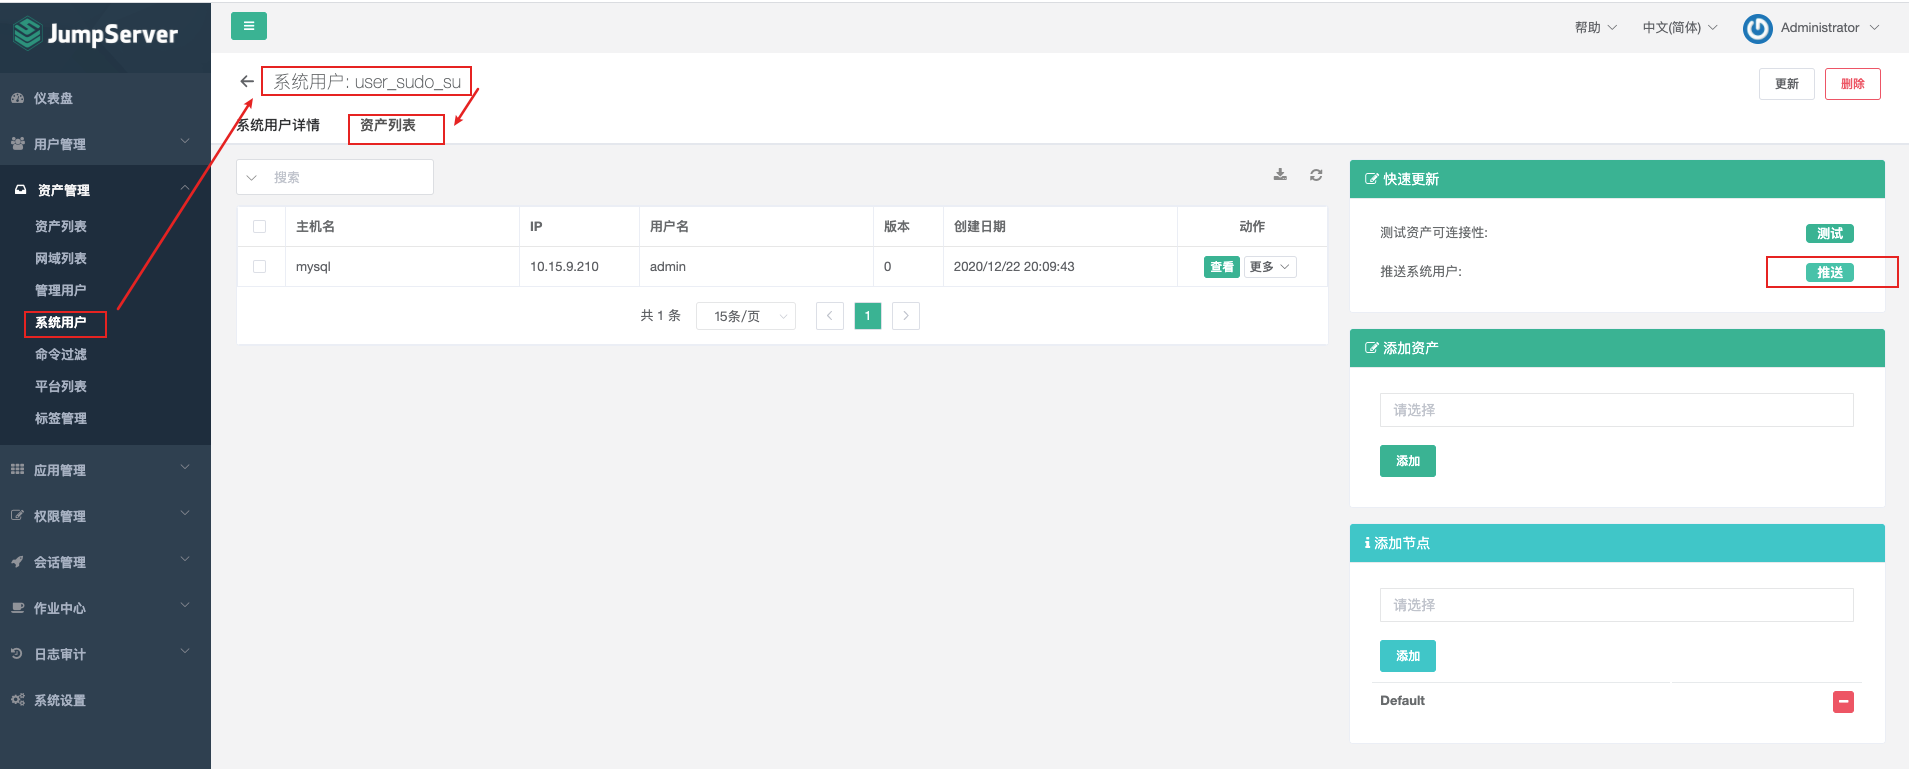
Task: Open the 请选择 field under 添加资产
Action: [x=1617, y=410]
